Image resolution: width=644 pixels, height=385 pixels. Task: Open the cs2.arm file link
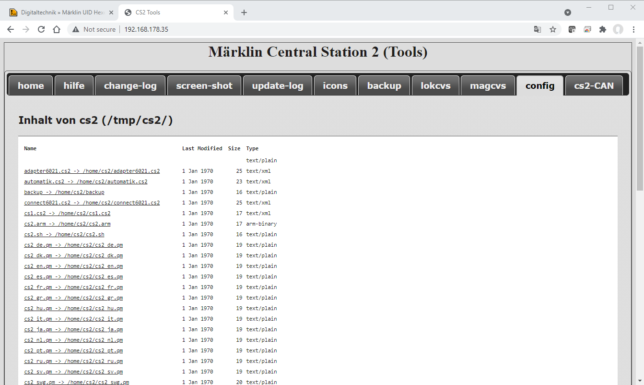tap(67, 224)
